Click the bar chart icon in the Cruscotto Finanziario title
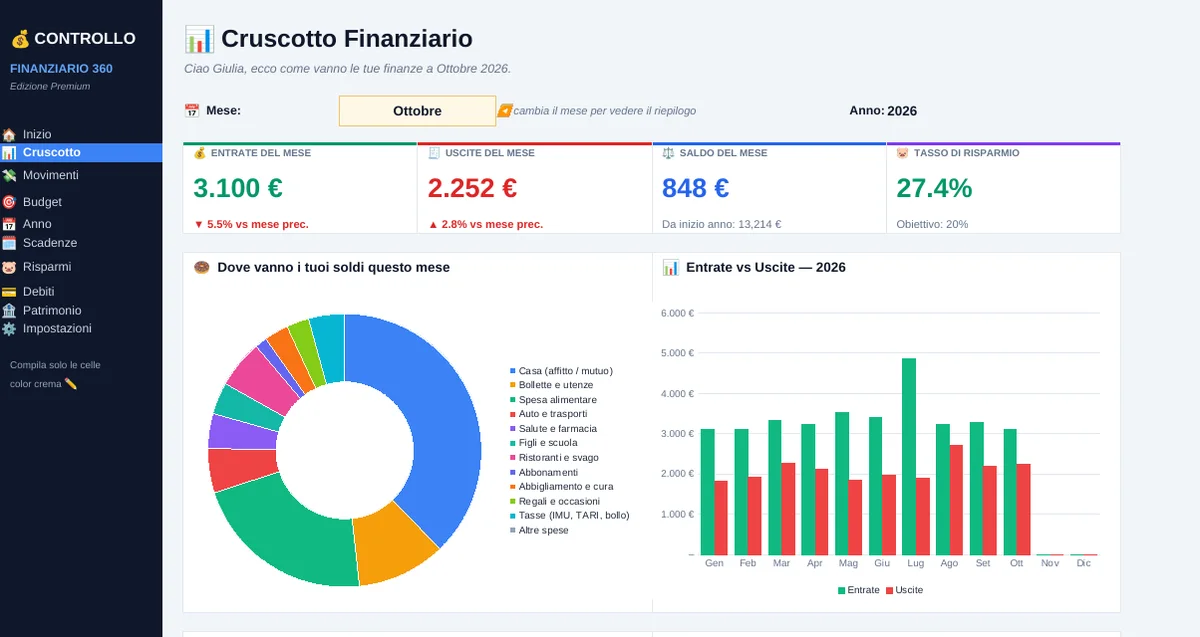 coord(199,39)
